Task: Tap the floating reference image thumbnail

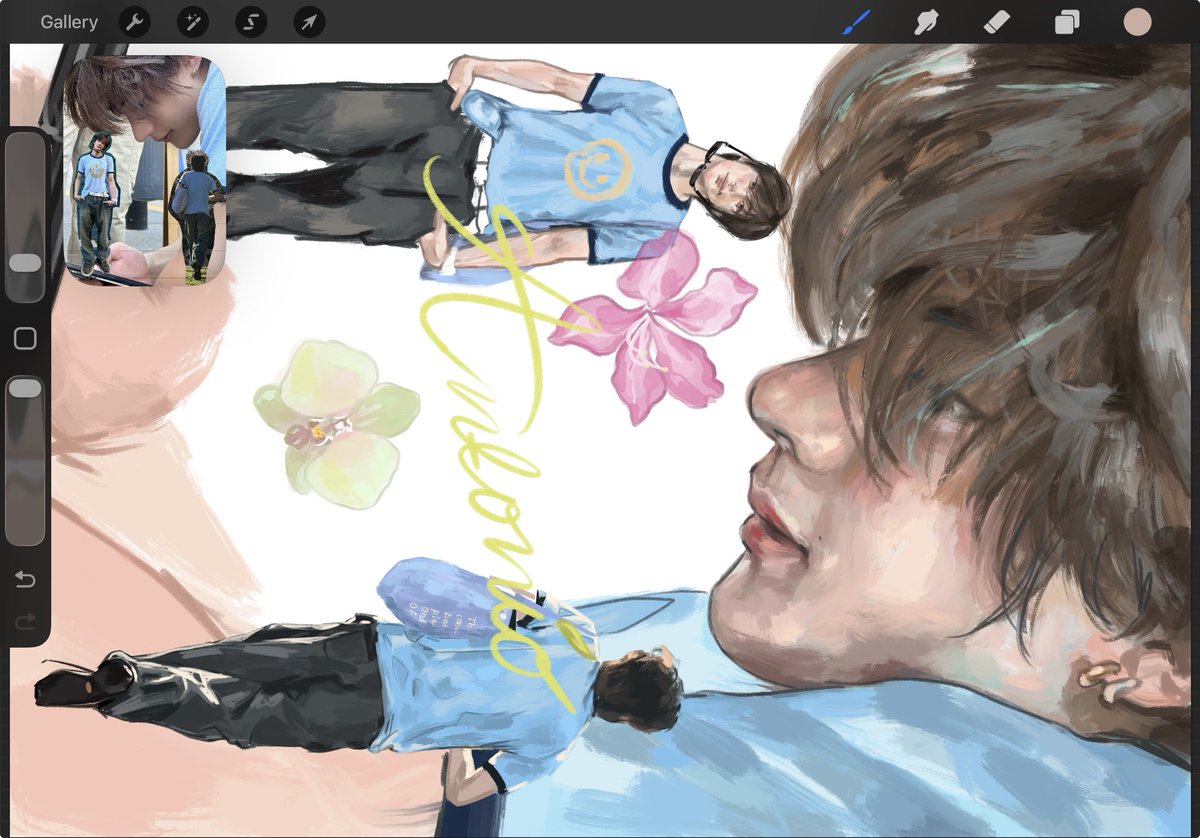Action: coord(145,171)
